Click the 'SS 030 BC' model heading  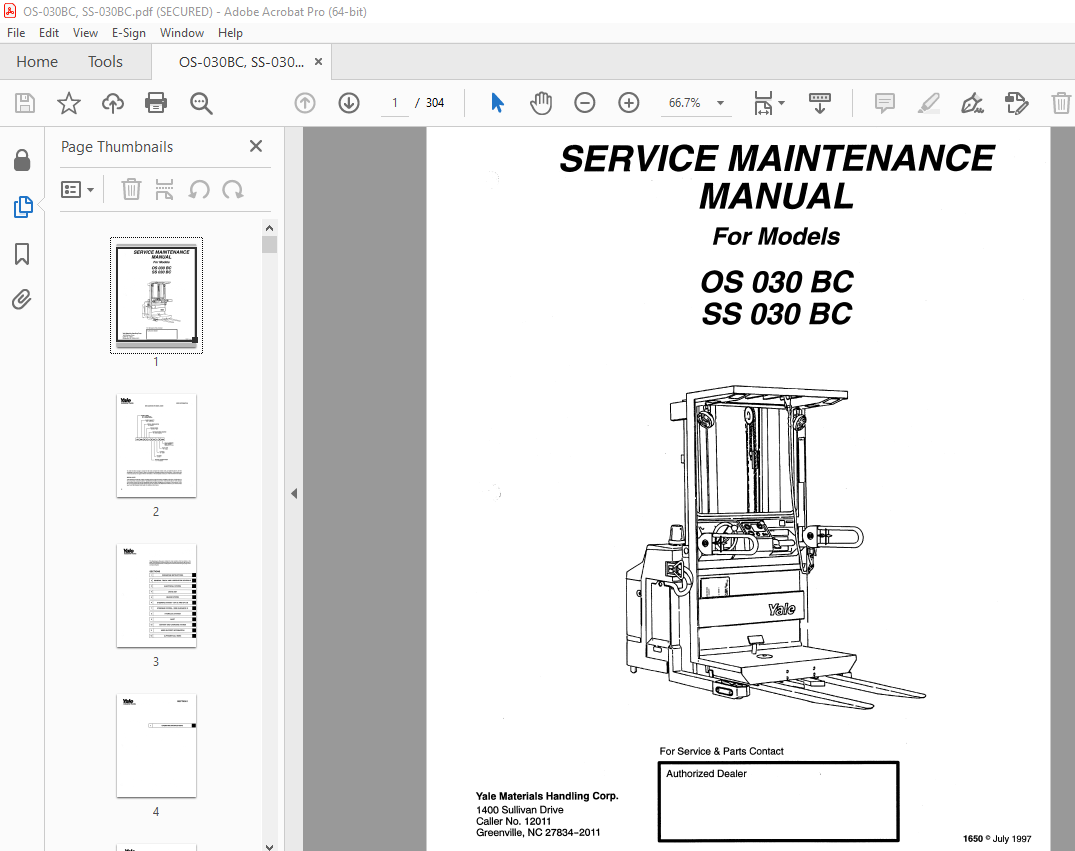777,314
